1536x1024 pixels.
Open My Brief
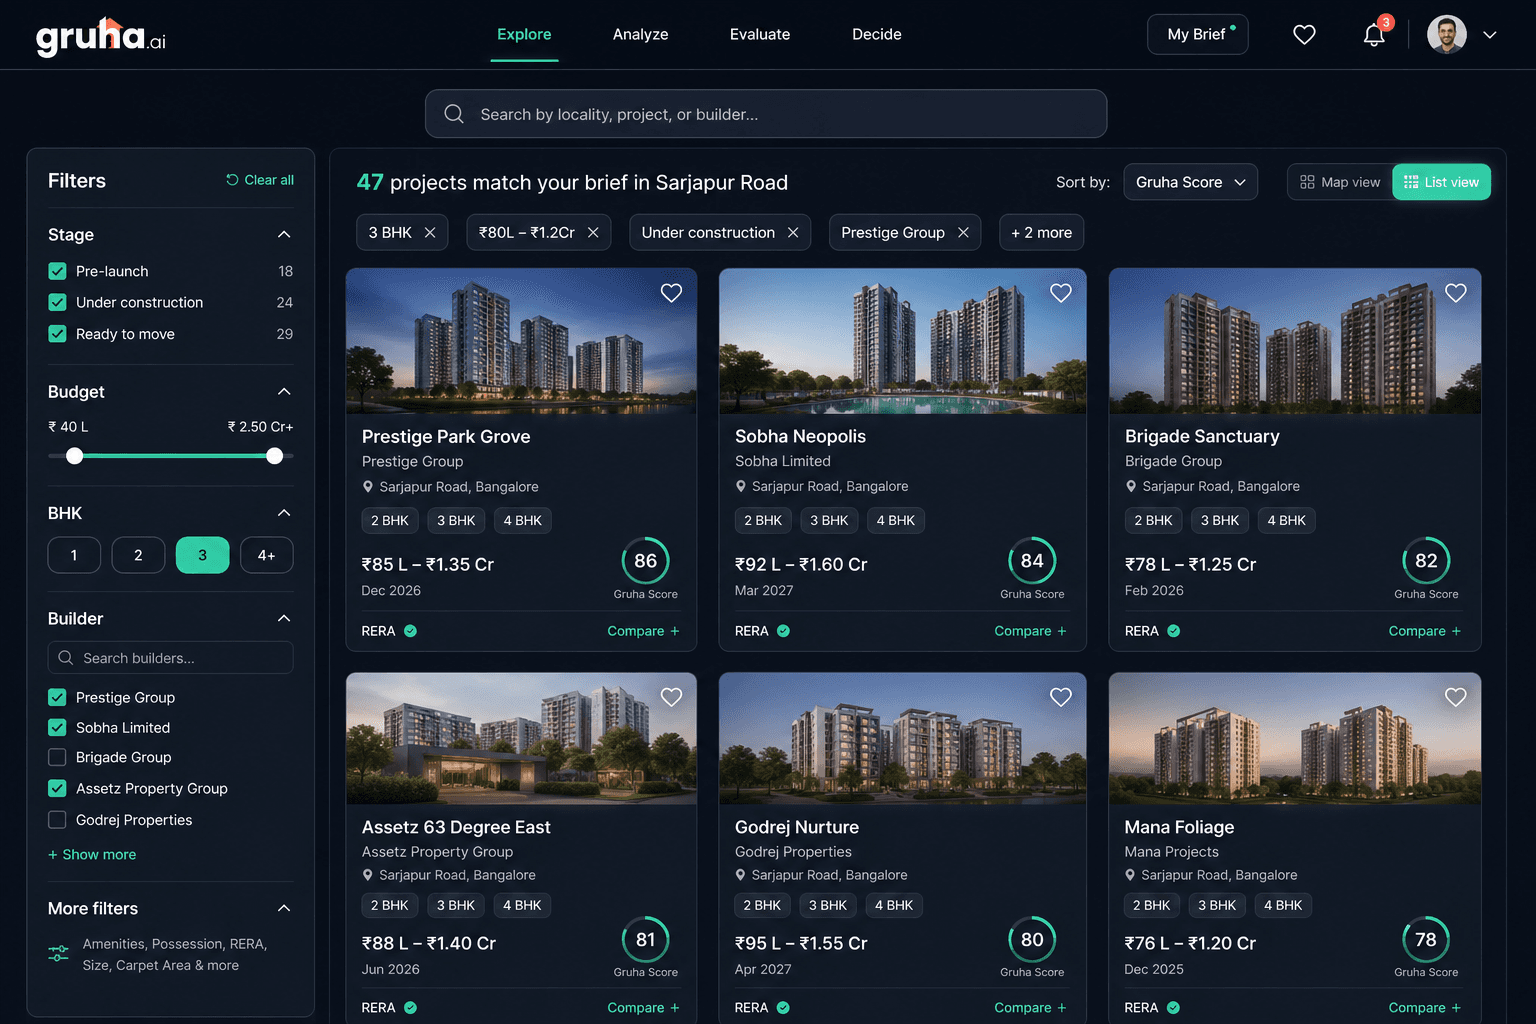tap(1197, 34)
